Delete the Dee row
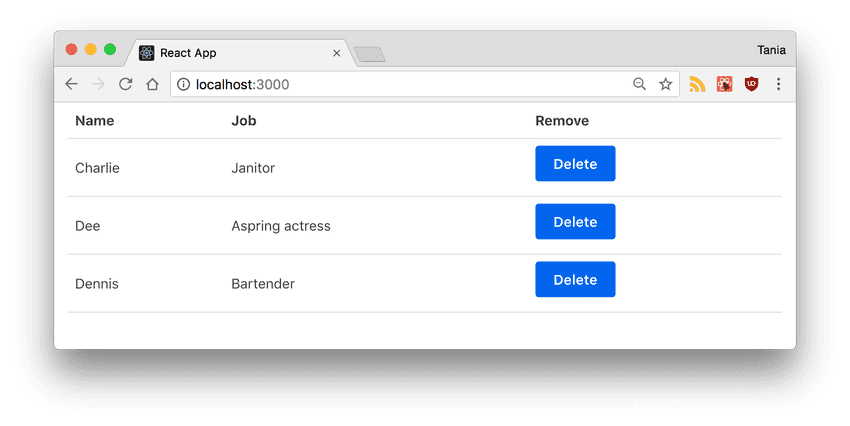The height and width of the screenshot is (426, 850). tap(575, 221)
